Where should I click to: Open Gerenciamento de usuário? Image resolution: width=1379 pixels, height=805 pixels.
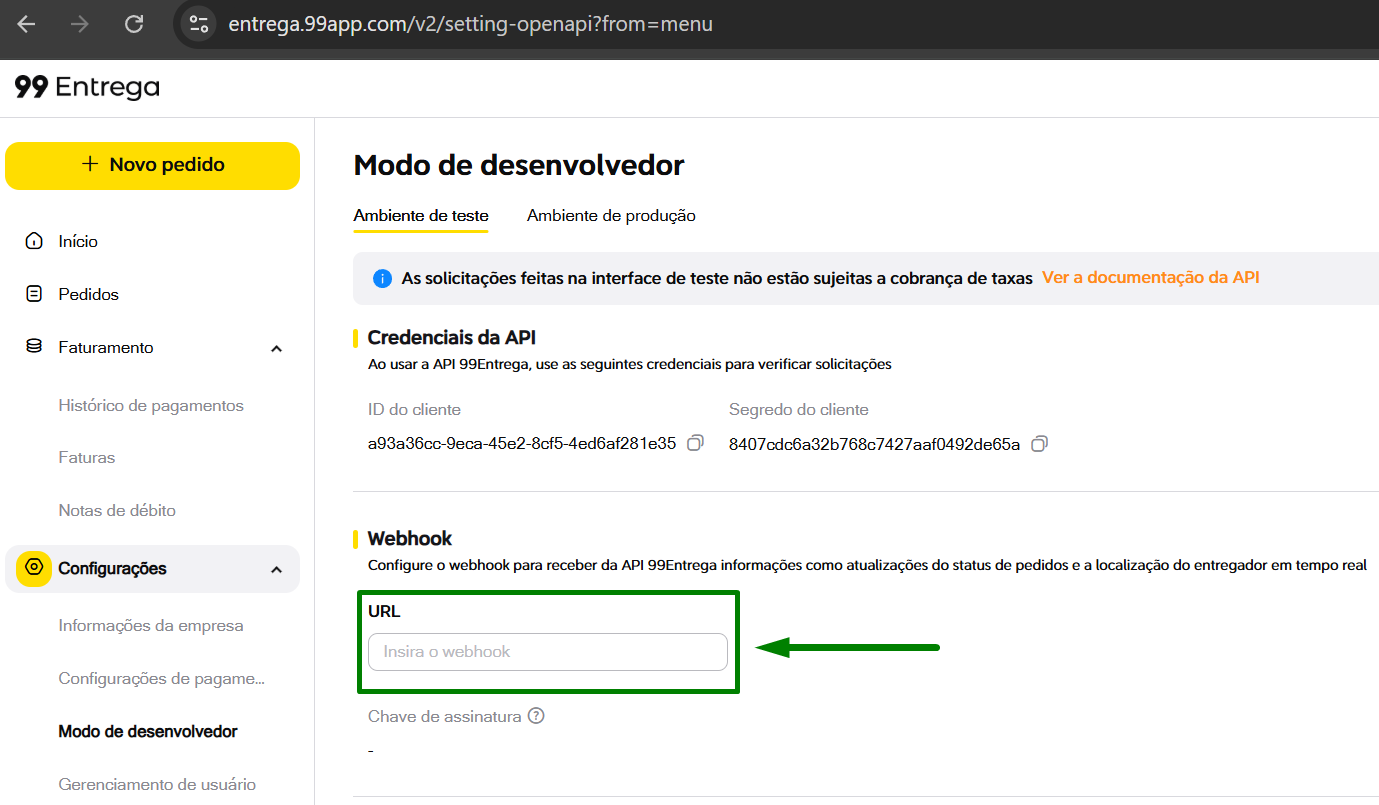157,785
